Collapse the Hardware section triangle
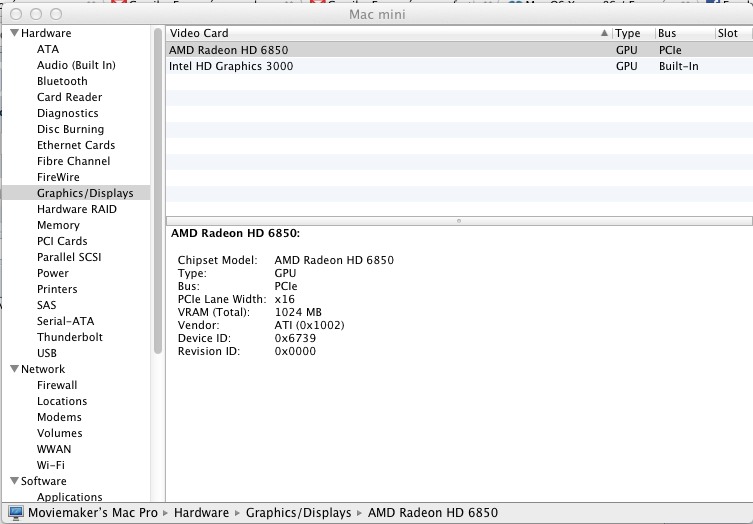 tap(14, 33)
